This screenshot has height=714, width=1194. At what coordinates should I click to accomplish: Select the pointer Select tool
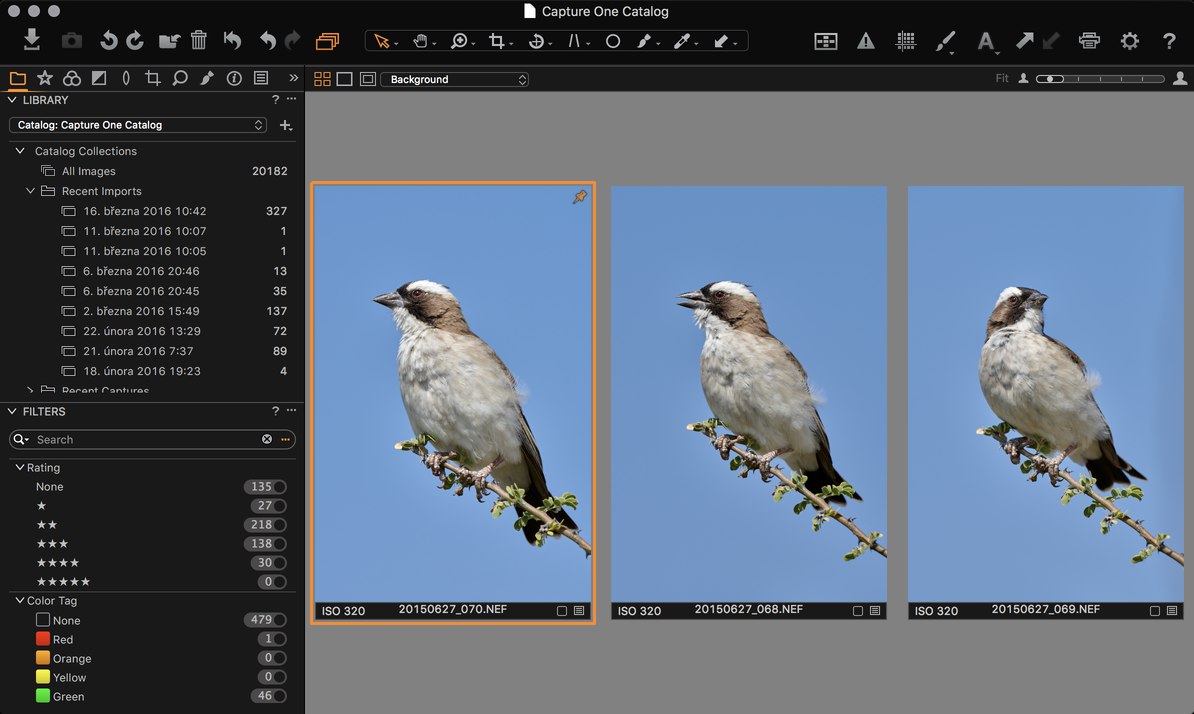pyautogui.click(x=382, y=41)
